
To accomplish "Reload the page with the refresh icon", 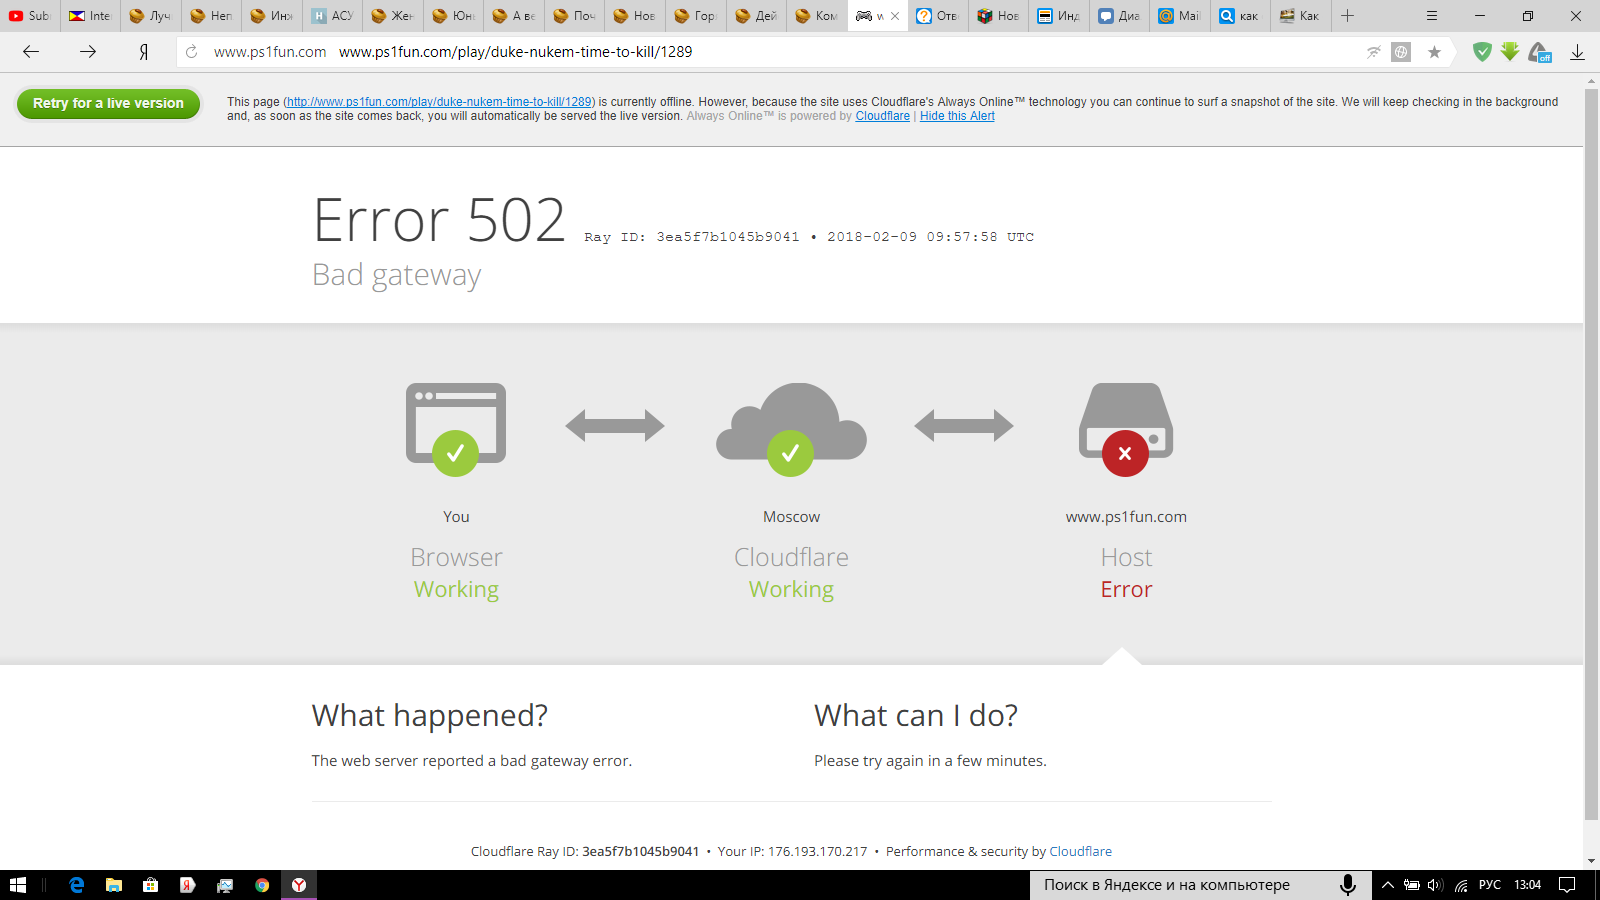I will [192, 52].
